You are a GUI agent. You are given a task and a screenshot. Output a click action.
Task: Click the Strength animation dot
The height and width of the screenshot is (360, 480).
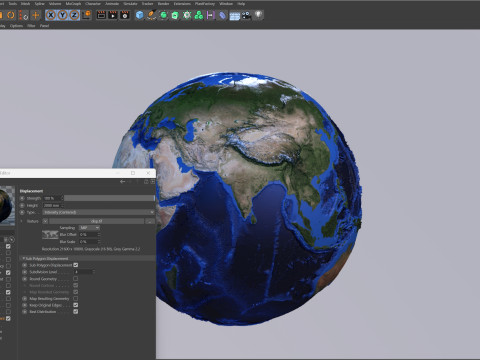tap(22, 198)
